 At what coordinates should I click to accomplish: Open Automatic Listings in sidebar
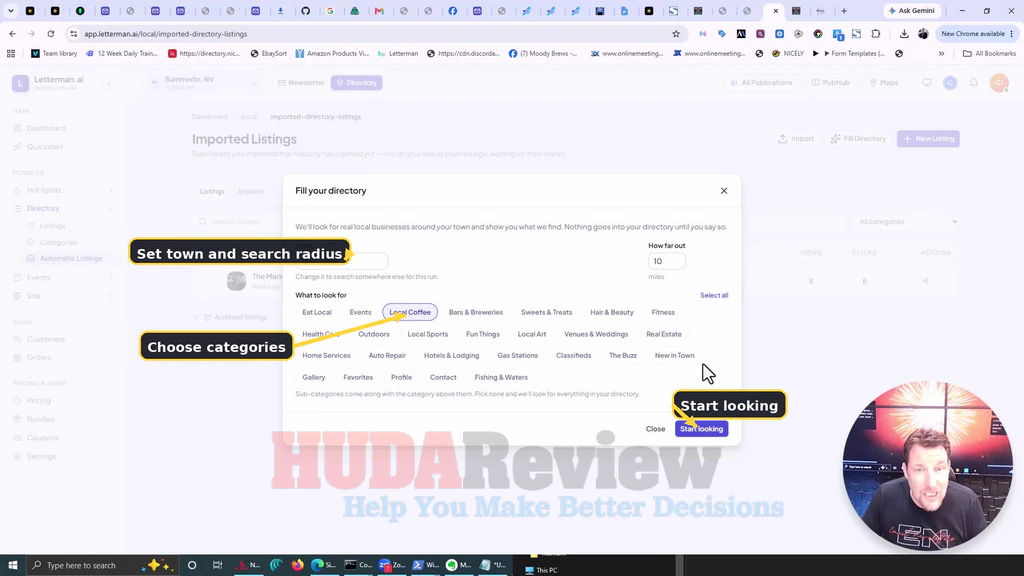tap(71, 259)
